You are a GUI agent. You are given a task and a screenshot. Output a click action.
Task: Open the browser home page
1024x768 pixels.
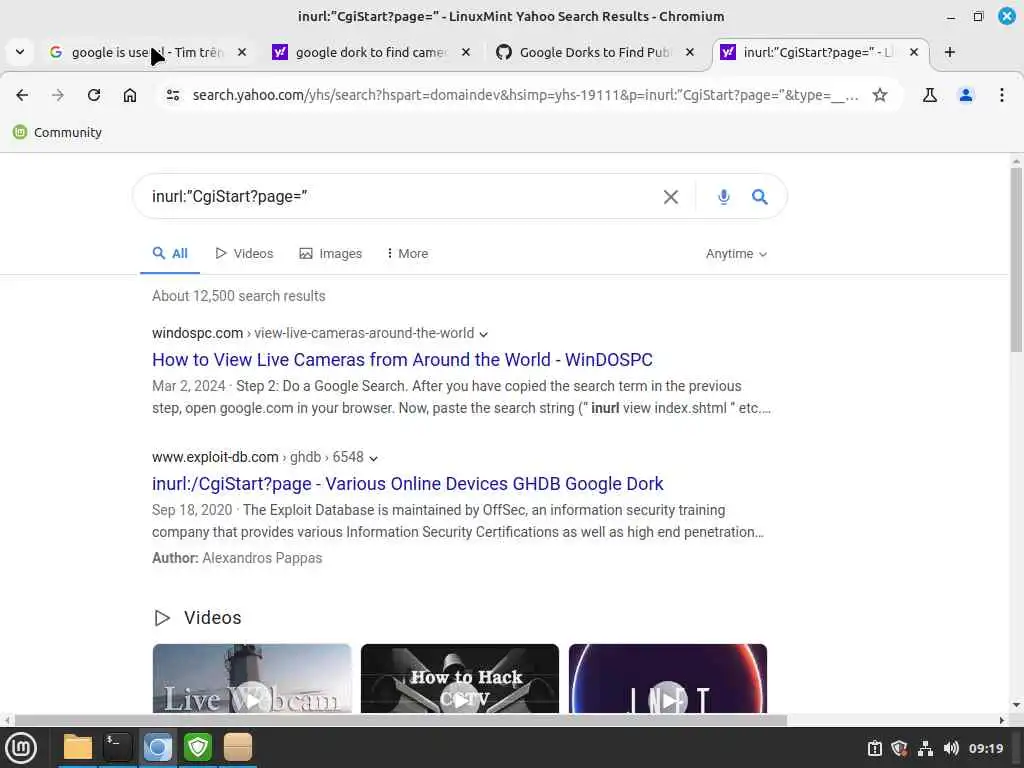coord(130,95)
